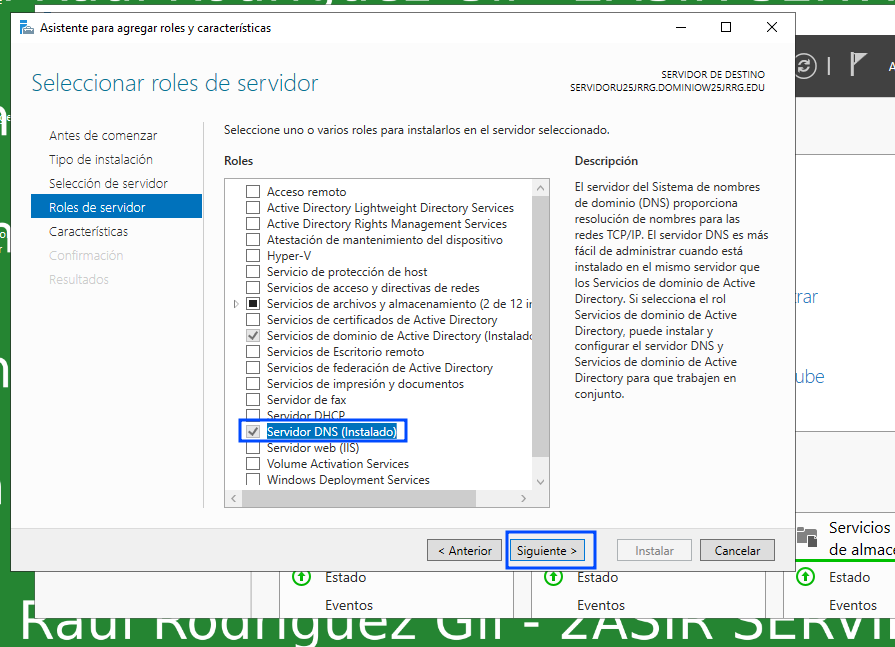
Task: Click the file services tile icon behind the wizard
Action: click(807, 536)
